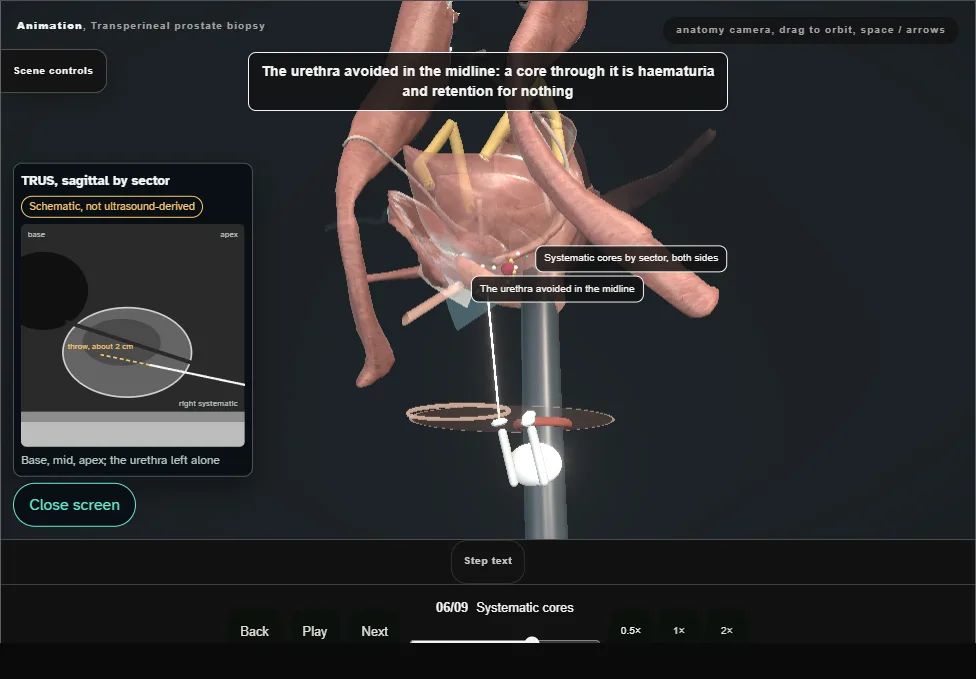
Task: Click the timeline progress slider handle
Action: (532, 640)
